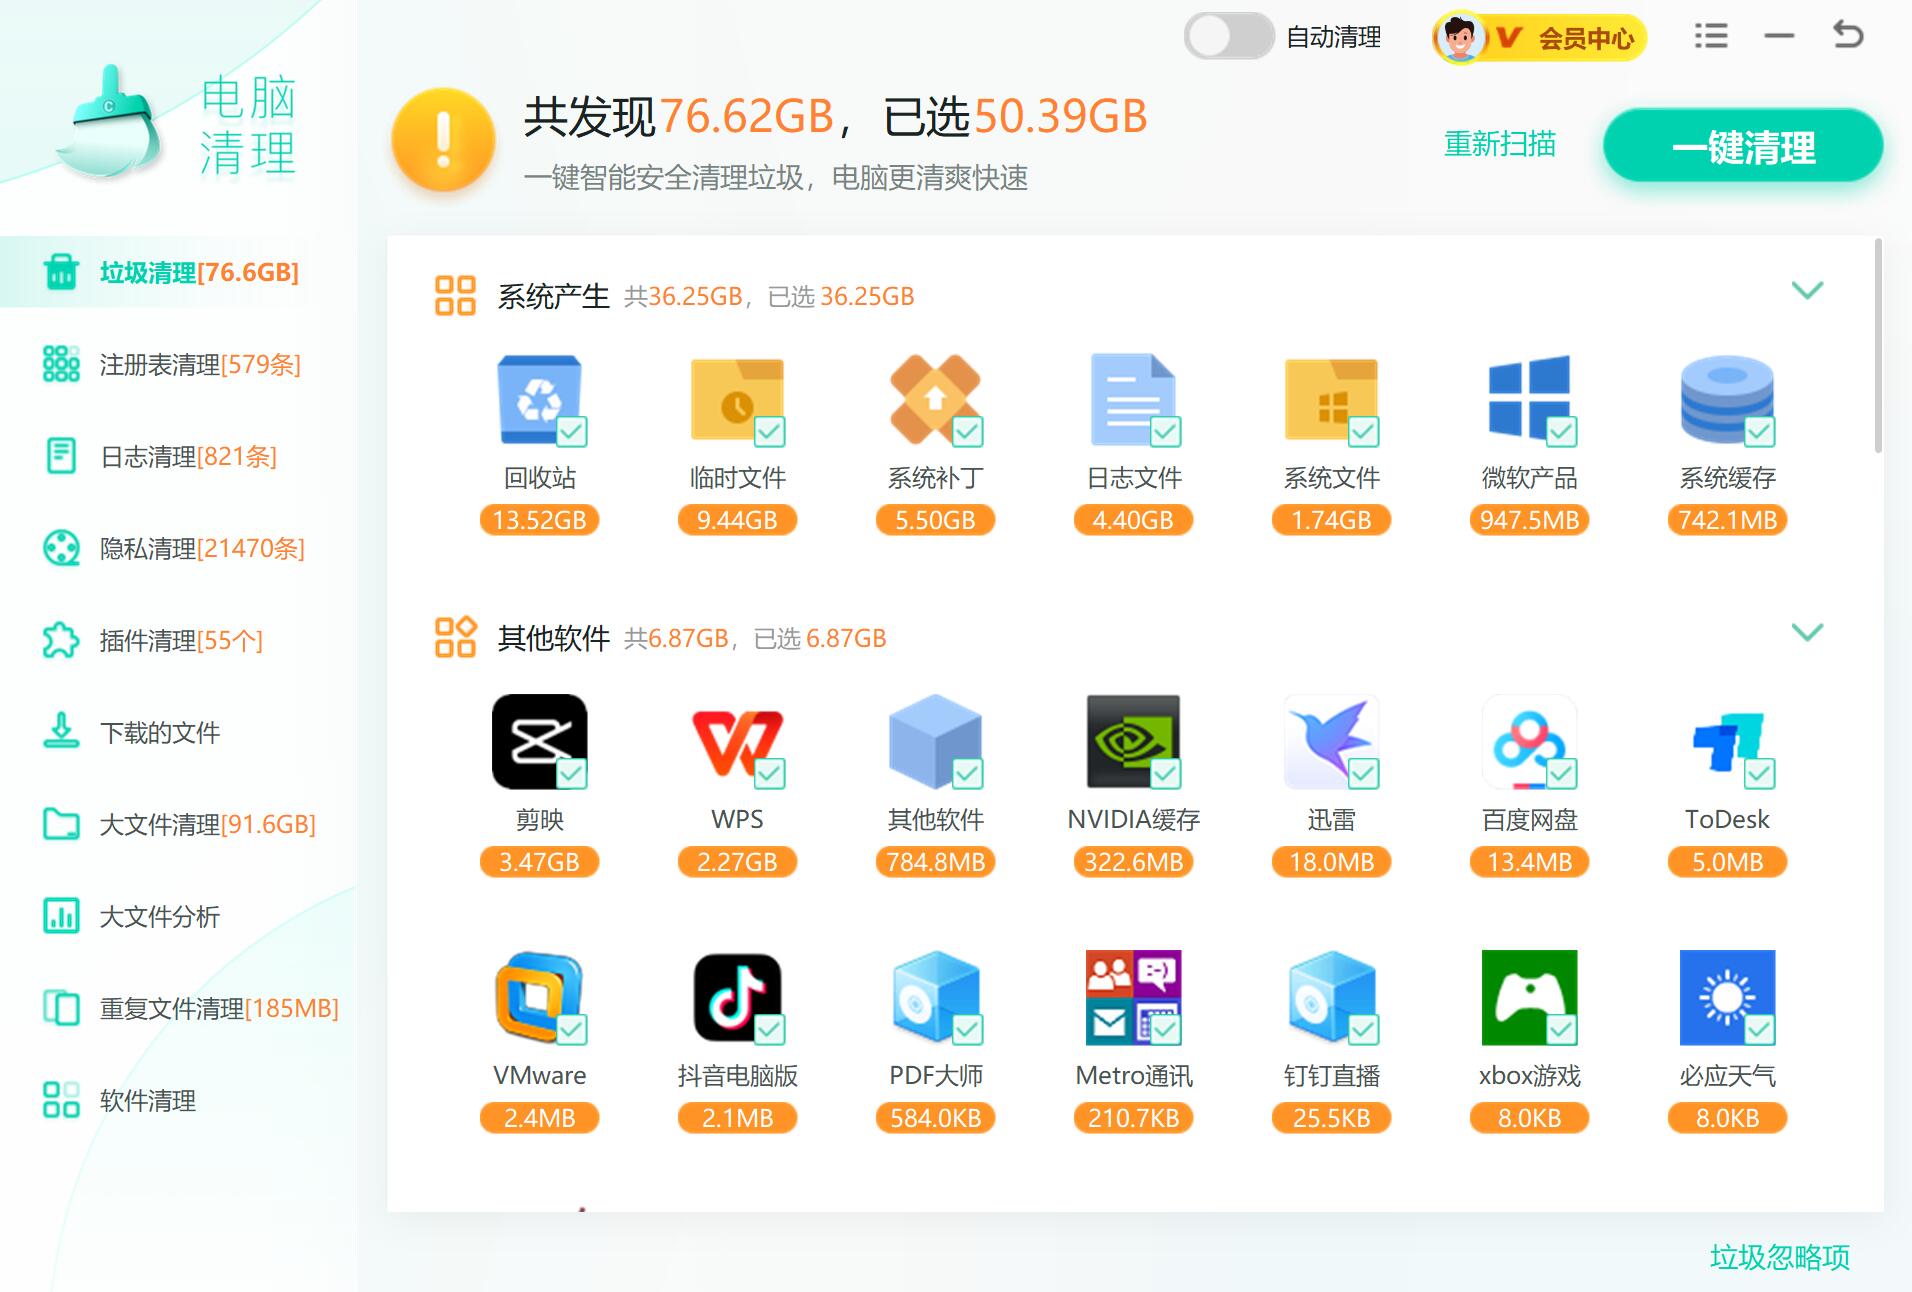Uncheck the 日志文件 checkbox
1912x1292 pixels.
click(x=1165, y=432)
